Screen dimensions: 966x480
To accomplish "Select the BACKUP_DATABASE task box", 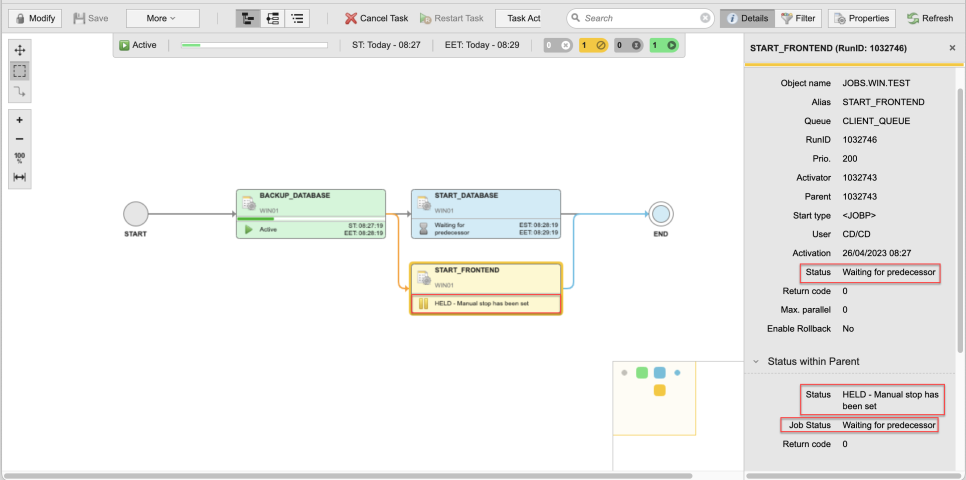I will click(311, 214).
